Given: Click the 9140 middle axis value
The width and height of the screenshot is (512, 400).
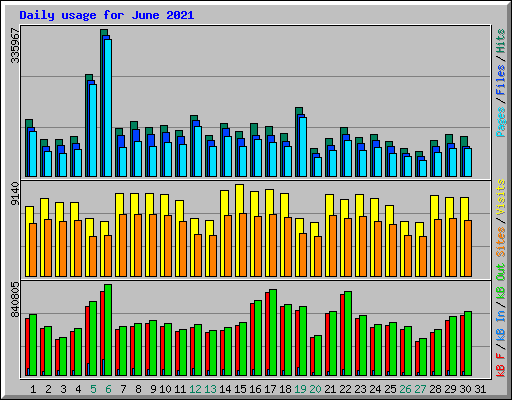Looking at the screenshot, I should (15, 193).
